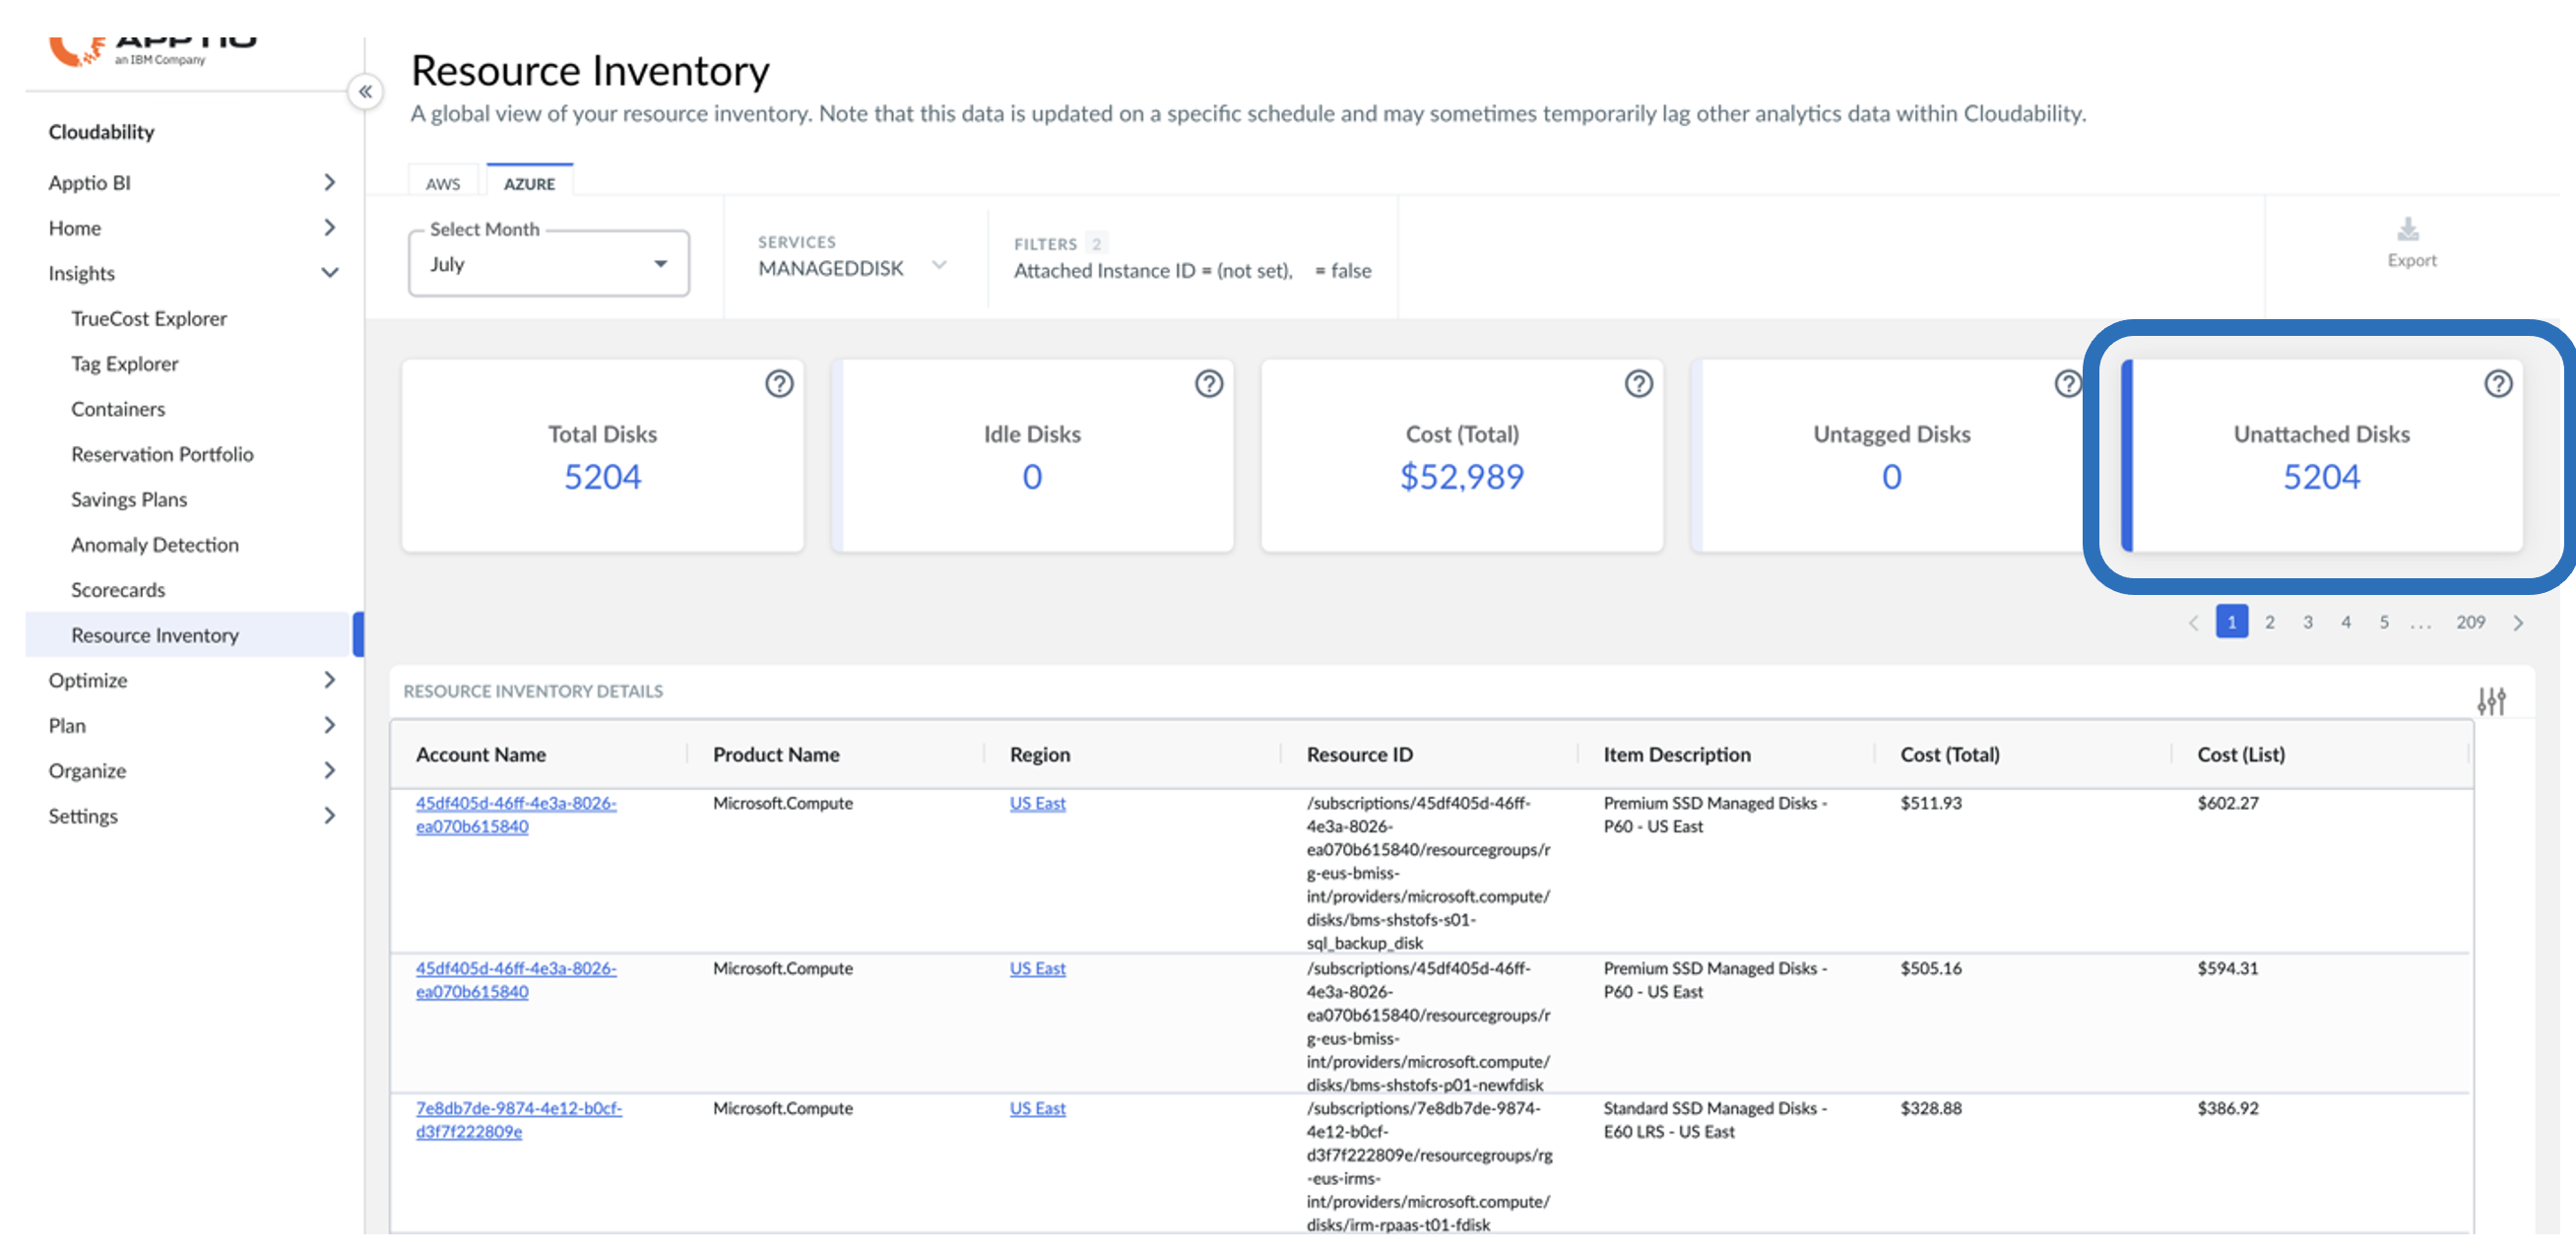Go to page 3 of results

[2307, 622]
